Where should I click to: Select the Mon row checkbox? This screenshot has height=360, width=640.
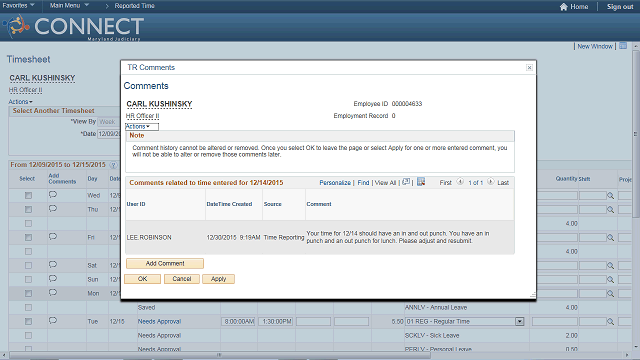click(x=28, y=293)
